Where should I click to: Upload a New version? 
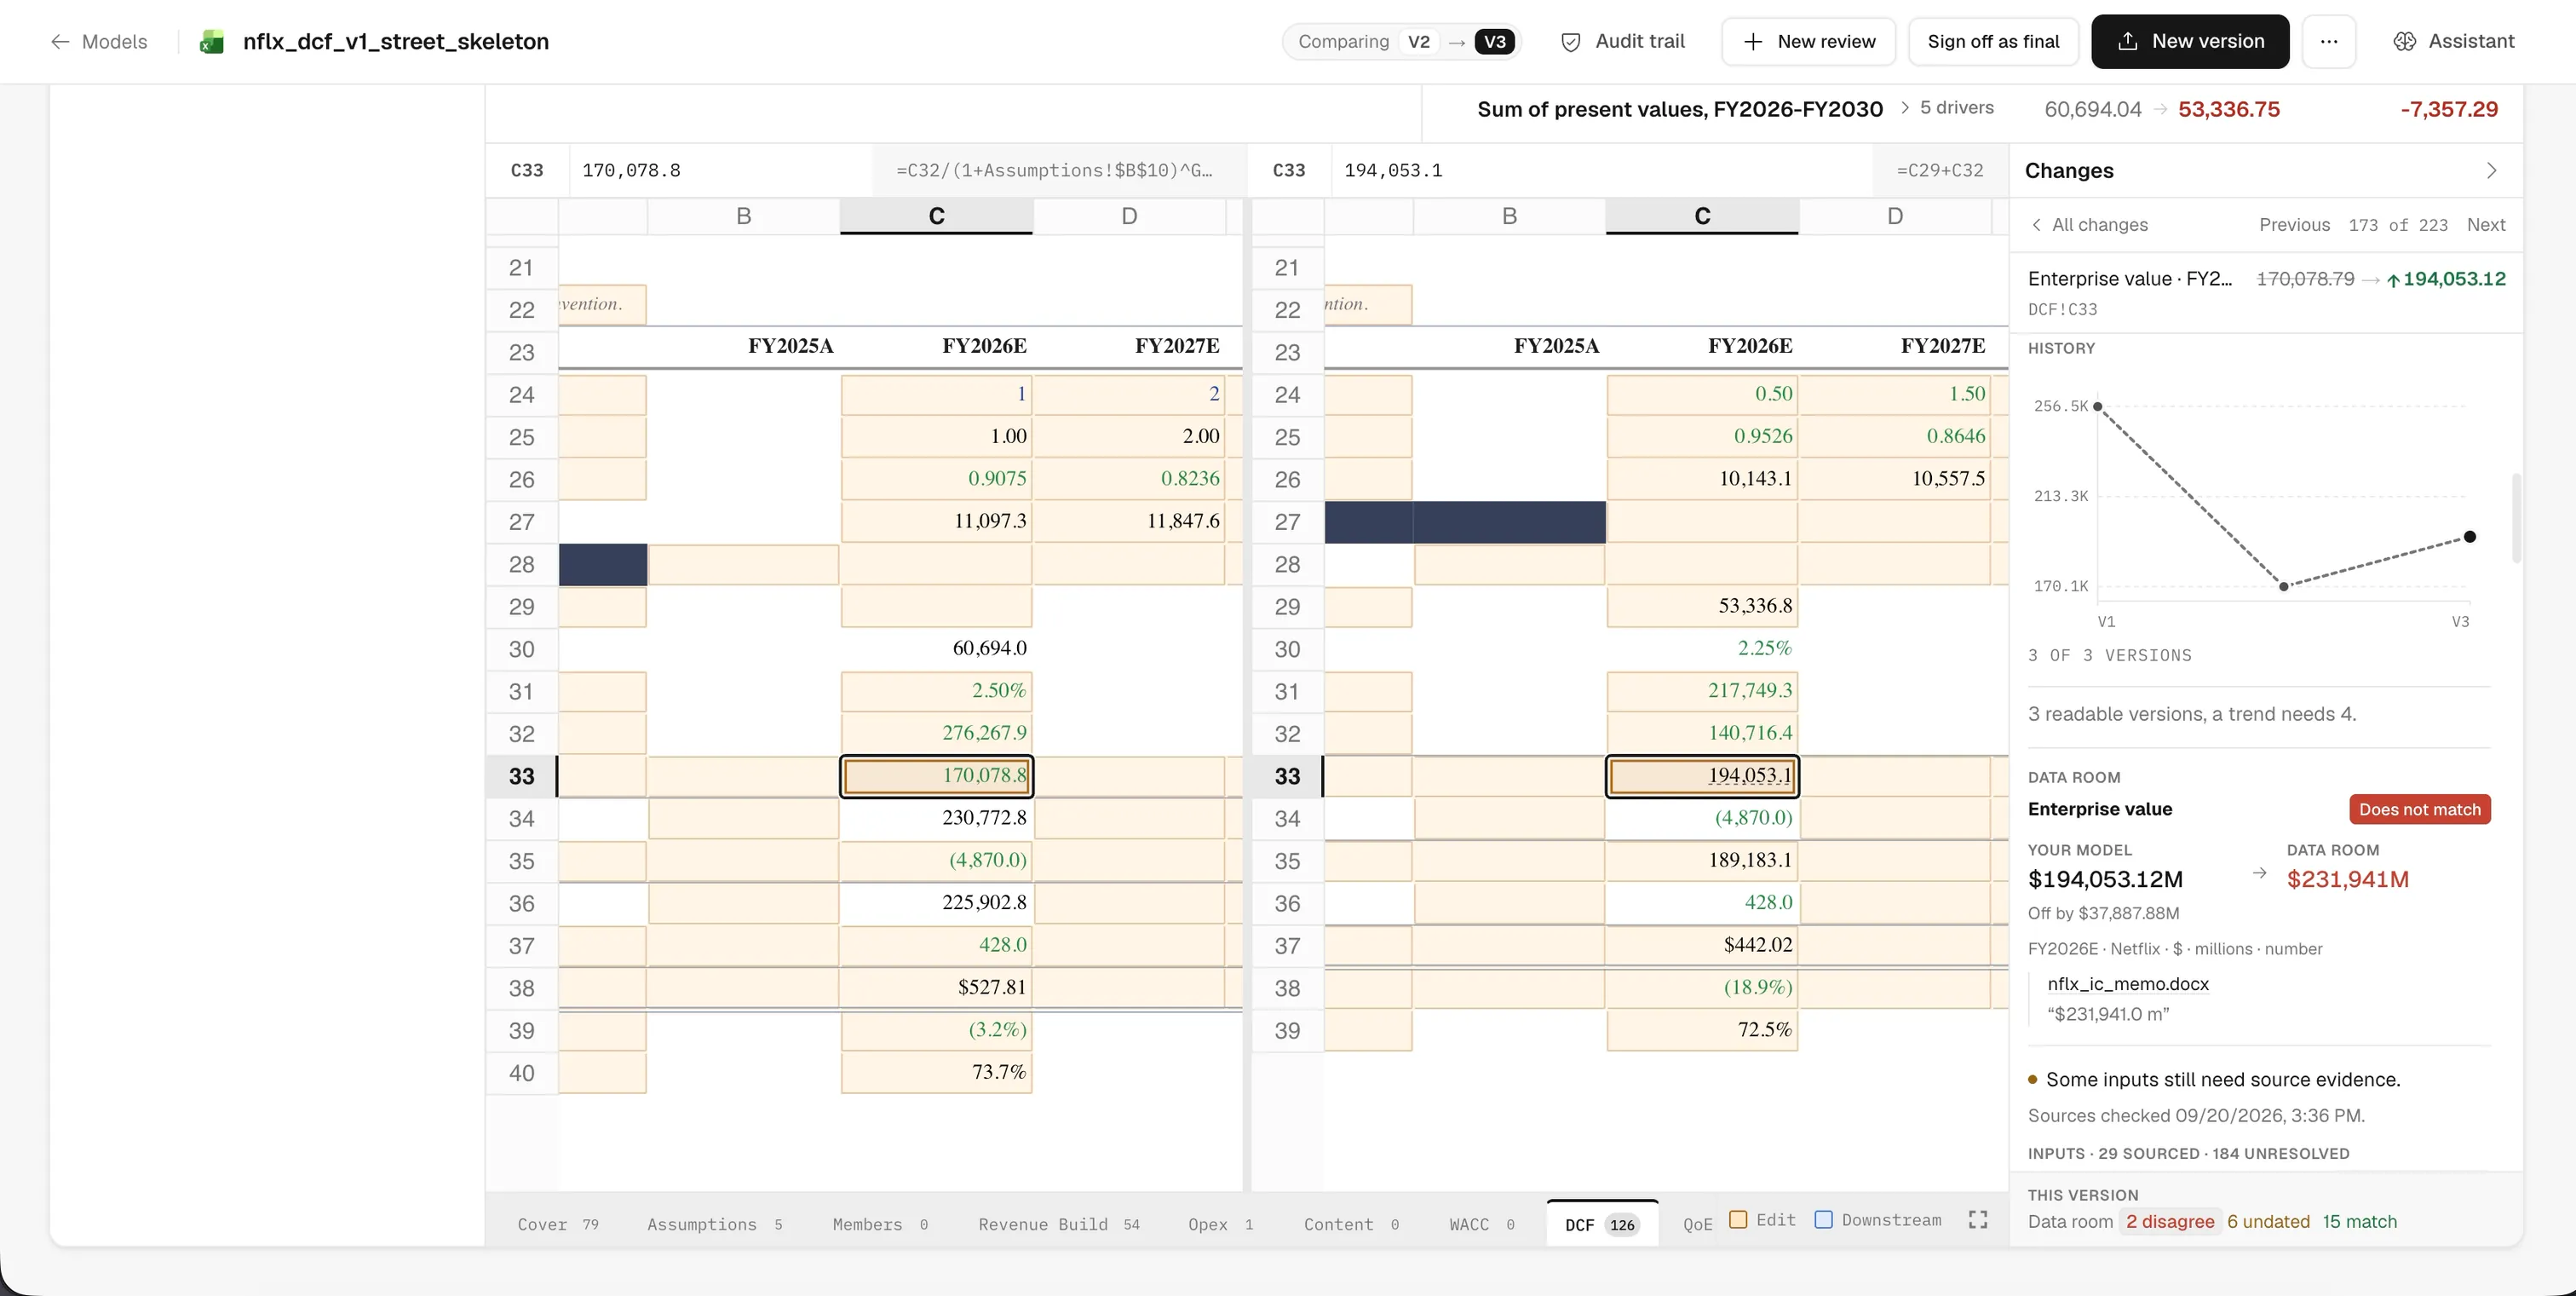[x=2189, y=41]
